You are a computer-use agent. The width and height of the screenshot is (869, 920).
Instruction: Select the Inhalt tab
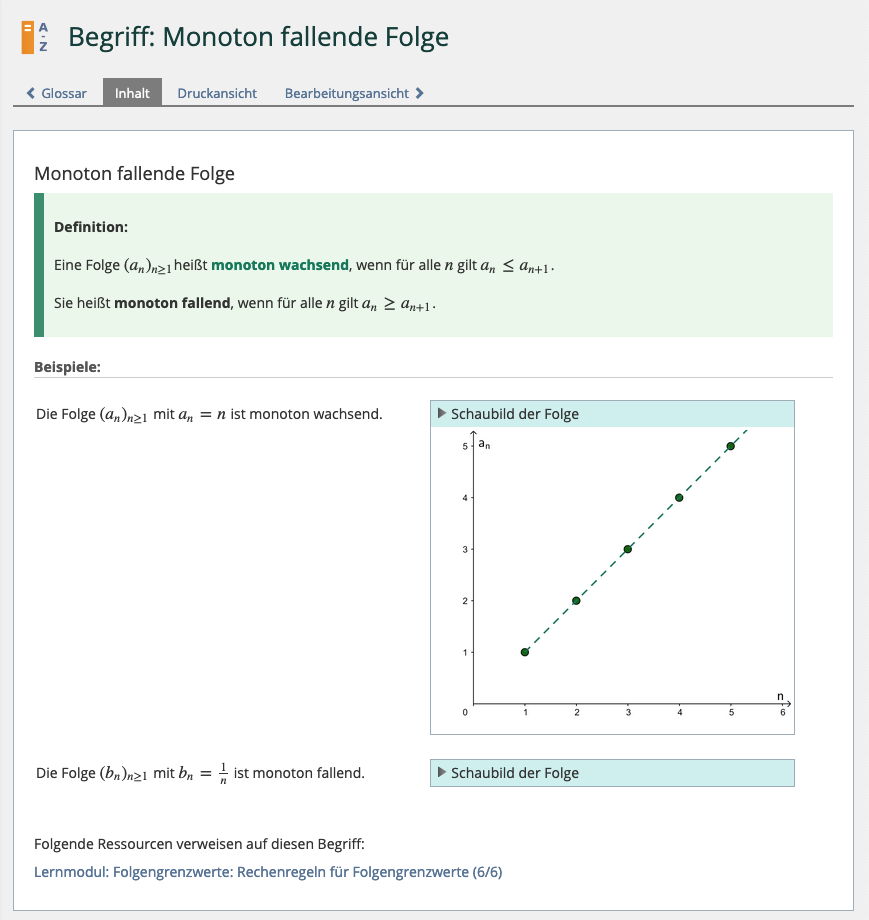[132, 94]
